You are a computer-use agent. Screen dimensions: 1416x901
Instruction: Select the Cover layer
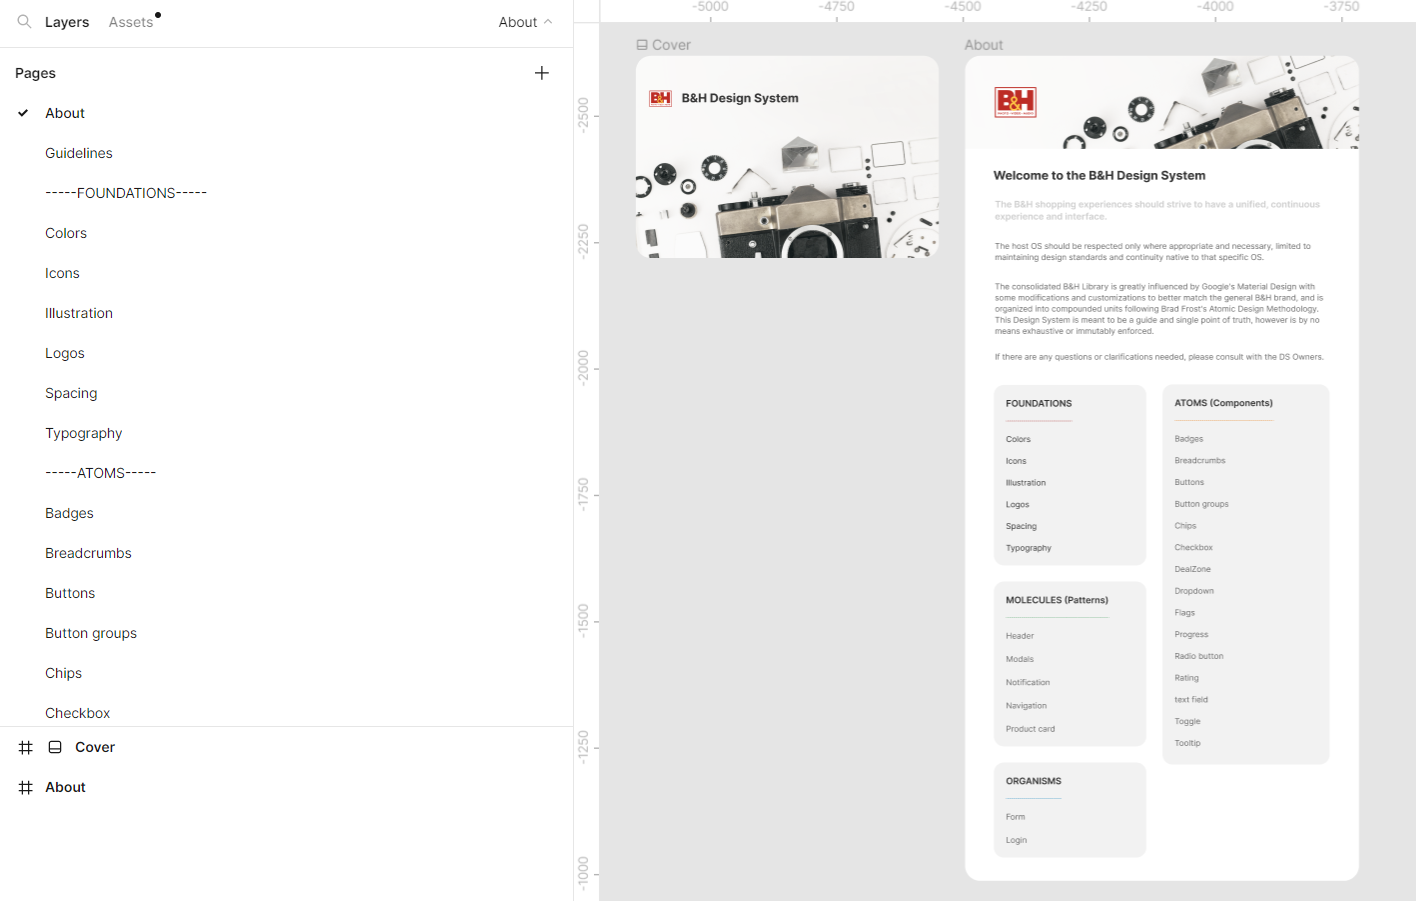(x=95, y=747)
